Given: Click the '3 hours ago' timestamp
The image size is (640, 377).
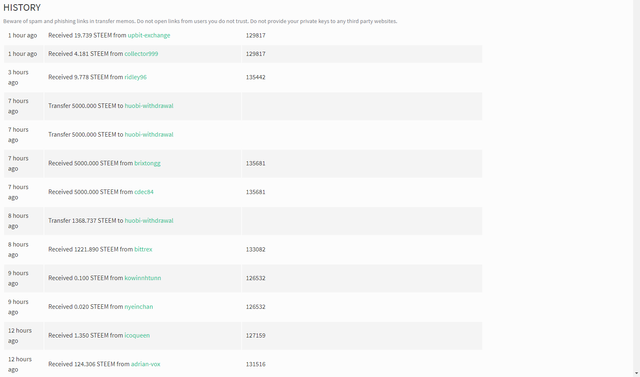Looking at the screenshot, I should (x=18, y=78).
